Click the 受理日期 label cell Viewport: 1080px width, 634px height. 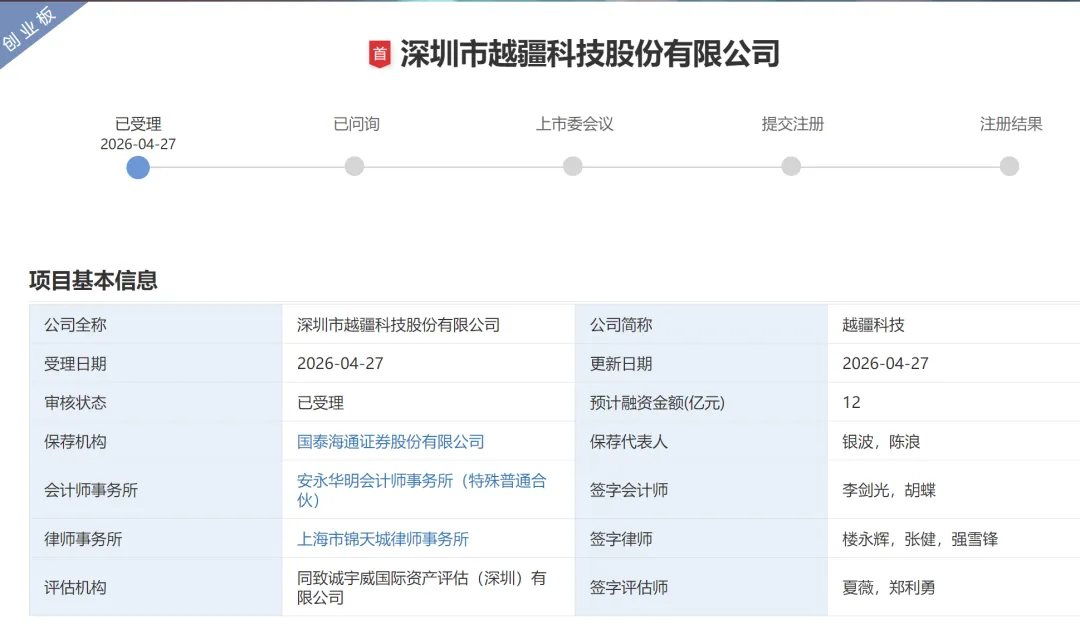tap(156, 363)
